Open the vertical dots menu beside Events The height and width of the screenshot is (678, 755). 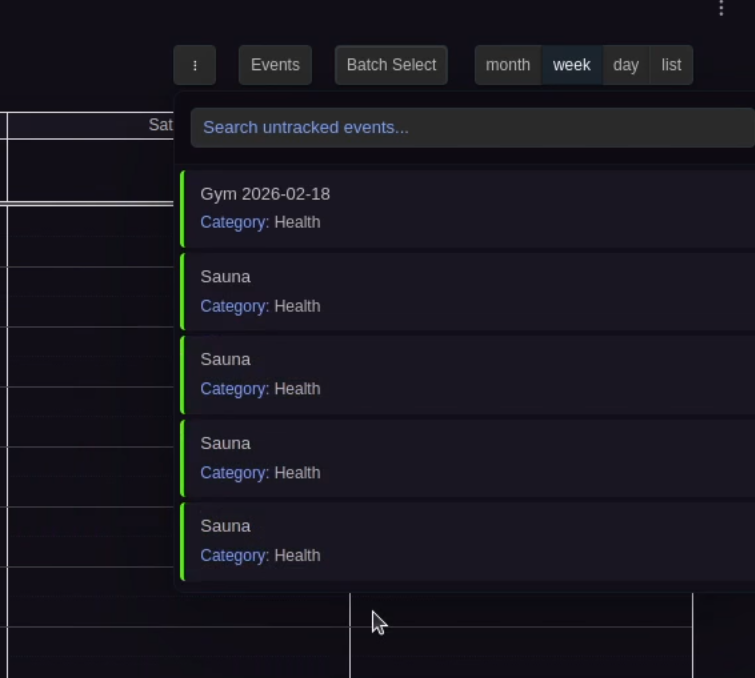click(x=195, y=65)
